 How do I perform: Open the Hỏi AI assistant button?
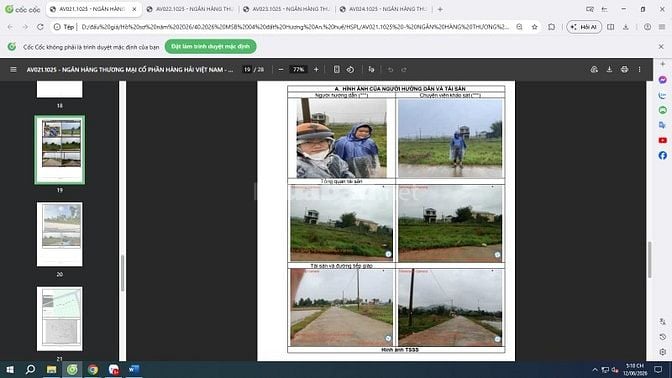pos(584,27)
